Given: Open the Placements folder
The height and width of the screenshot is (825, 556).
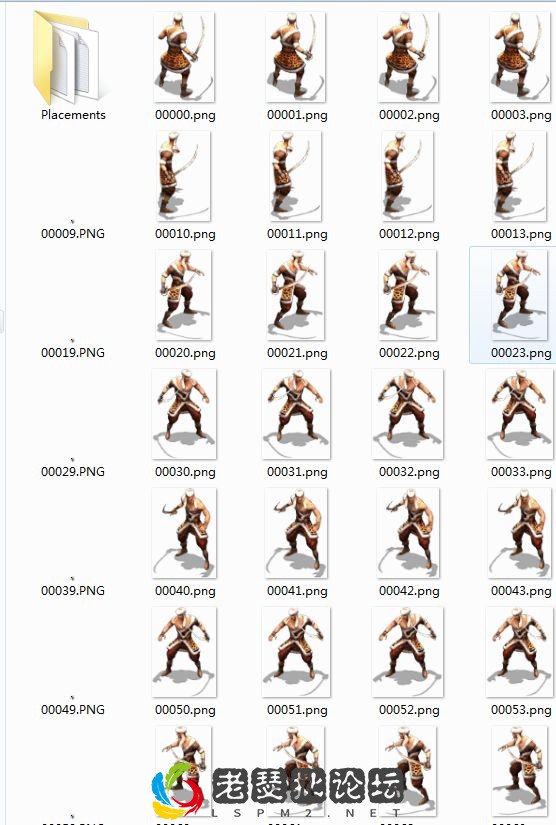Looking at the screenshot, I should tap(66, 58).
